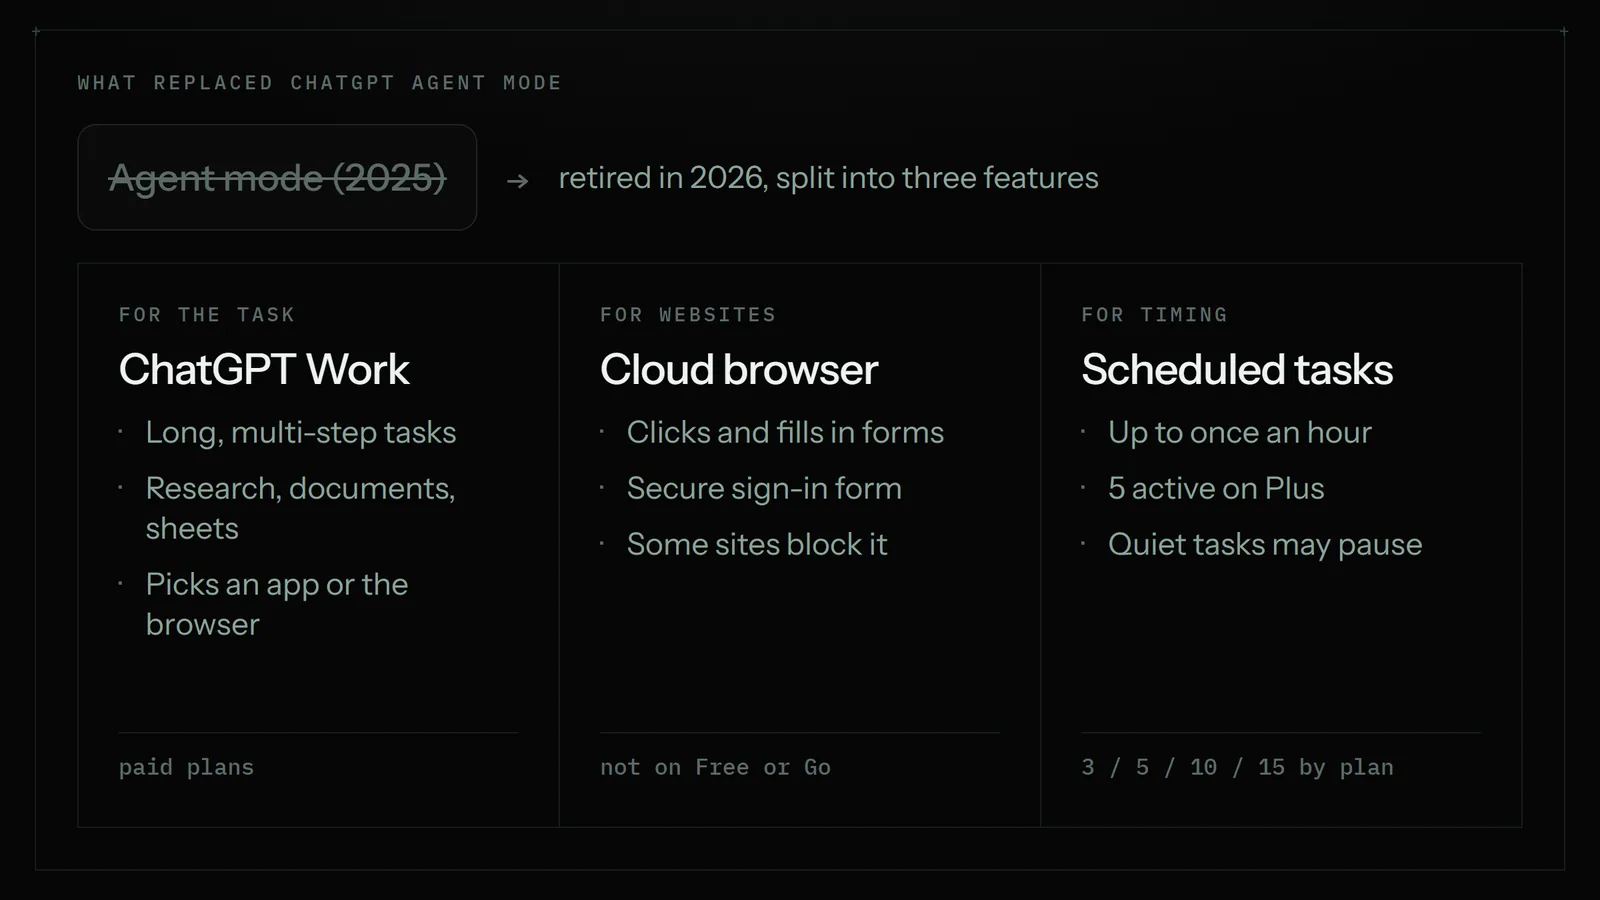This screenshot has width=1600, height=900.
Task: Click 'Long, multi-step tasks' bullet
Action: 301,432
